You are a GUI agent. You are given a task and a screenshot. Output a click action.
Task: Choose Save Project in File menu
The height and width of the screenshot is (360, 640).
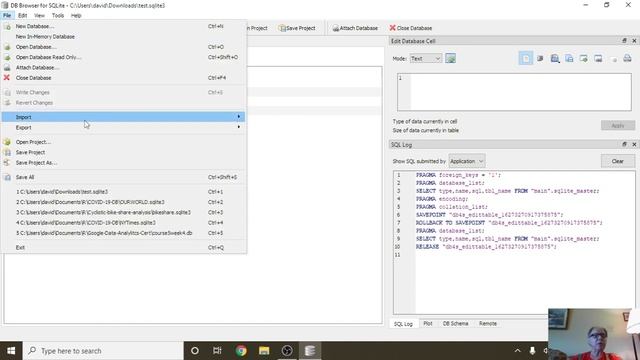(123, 152)
